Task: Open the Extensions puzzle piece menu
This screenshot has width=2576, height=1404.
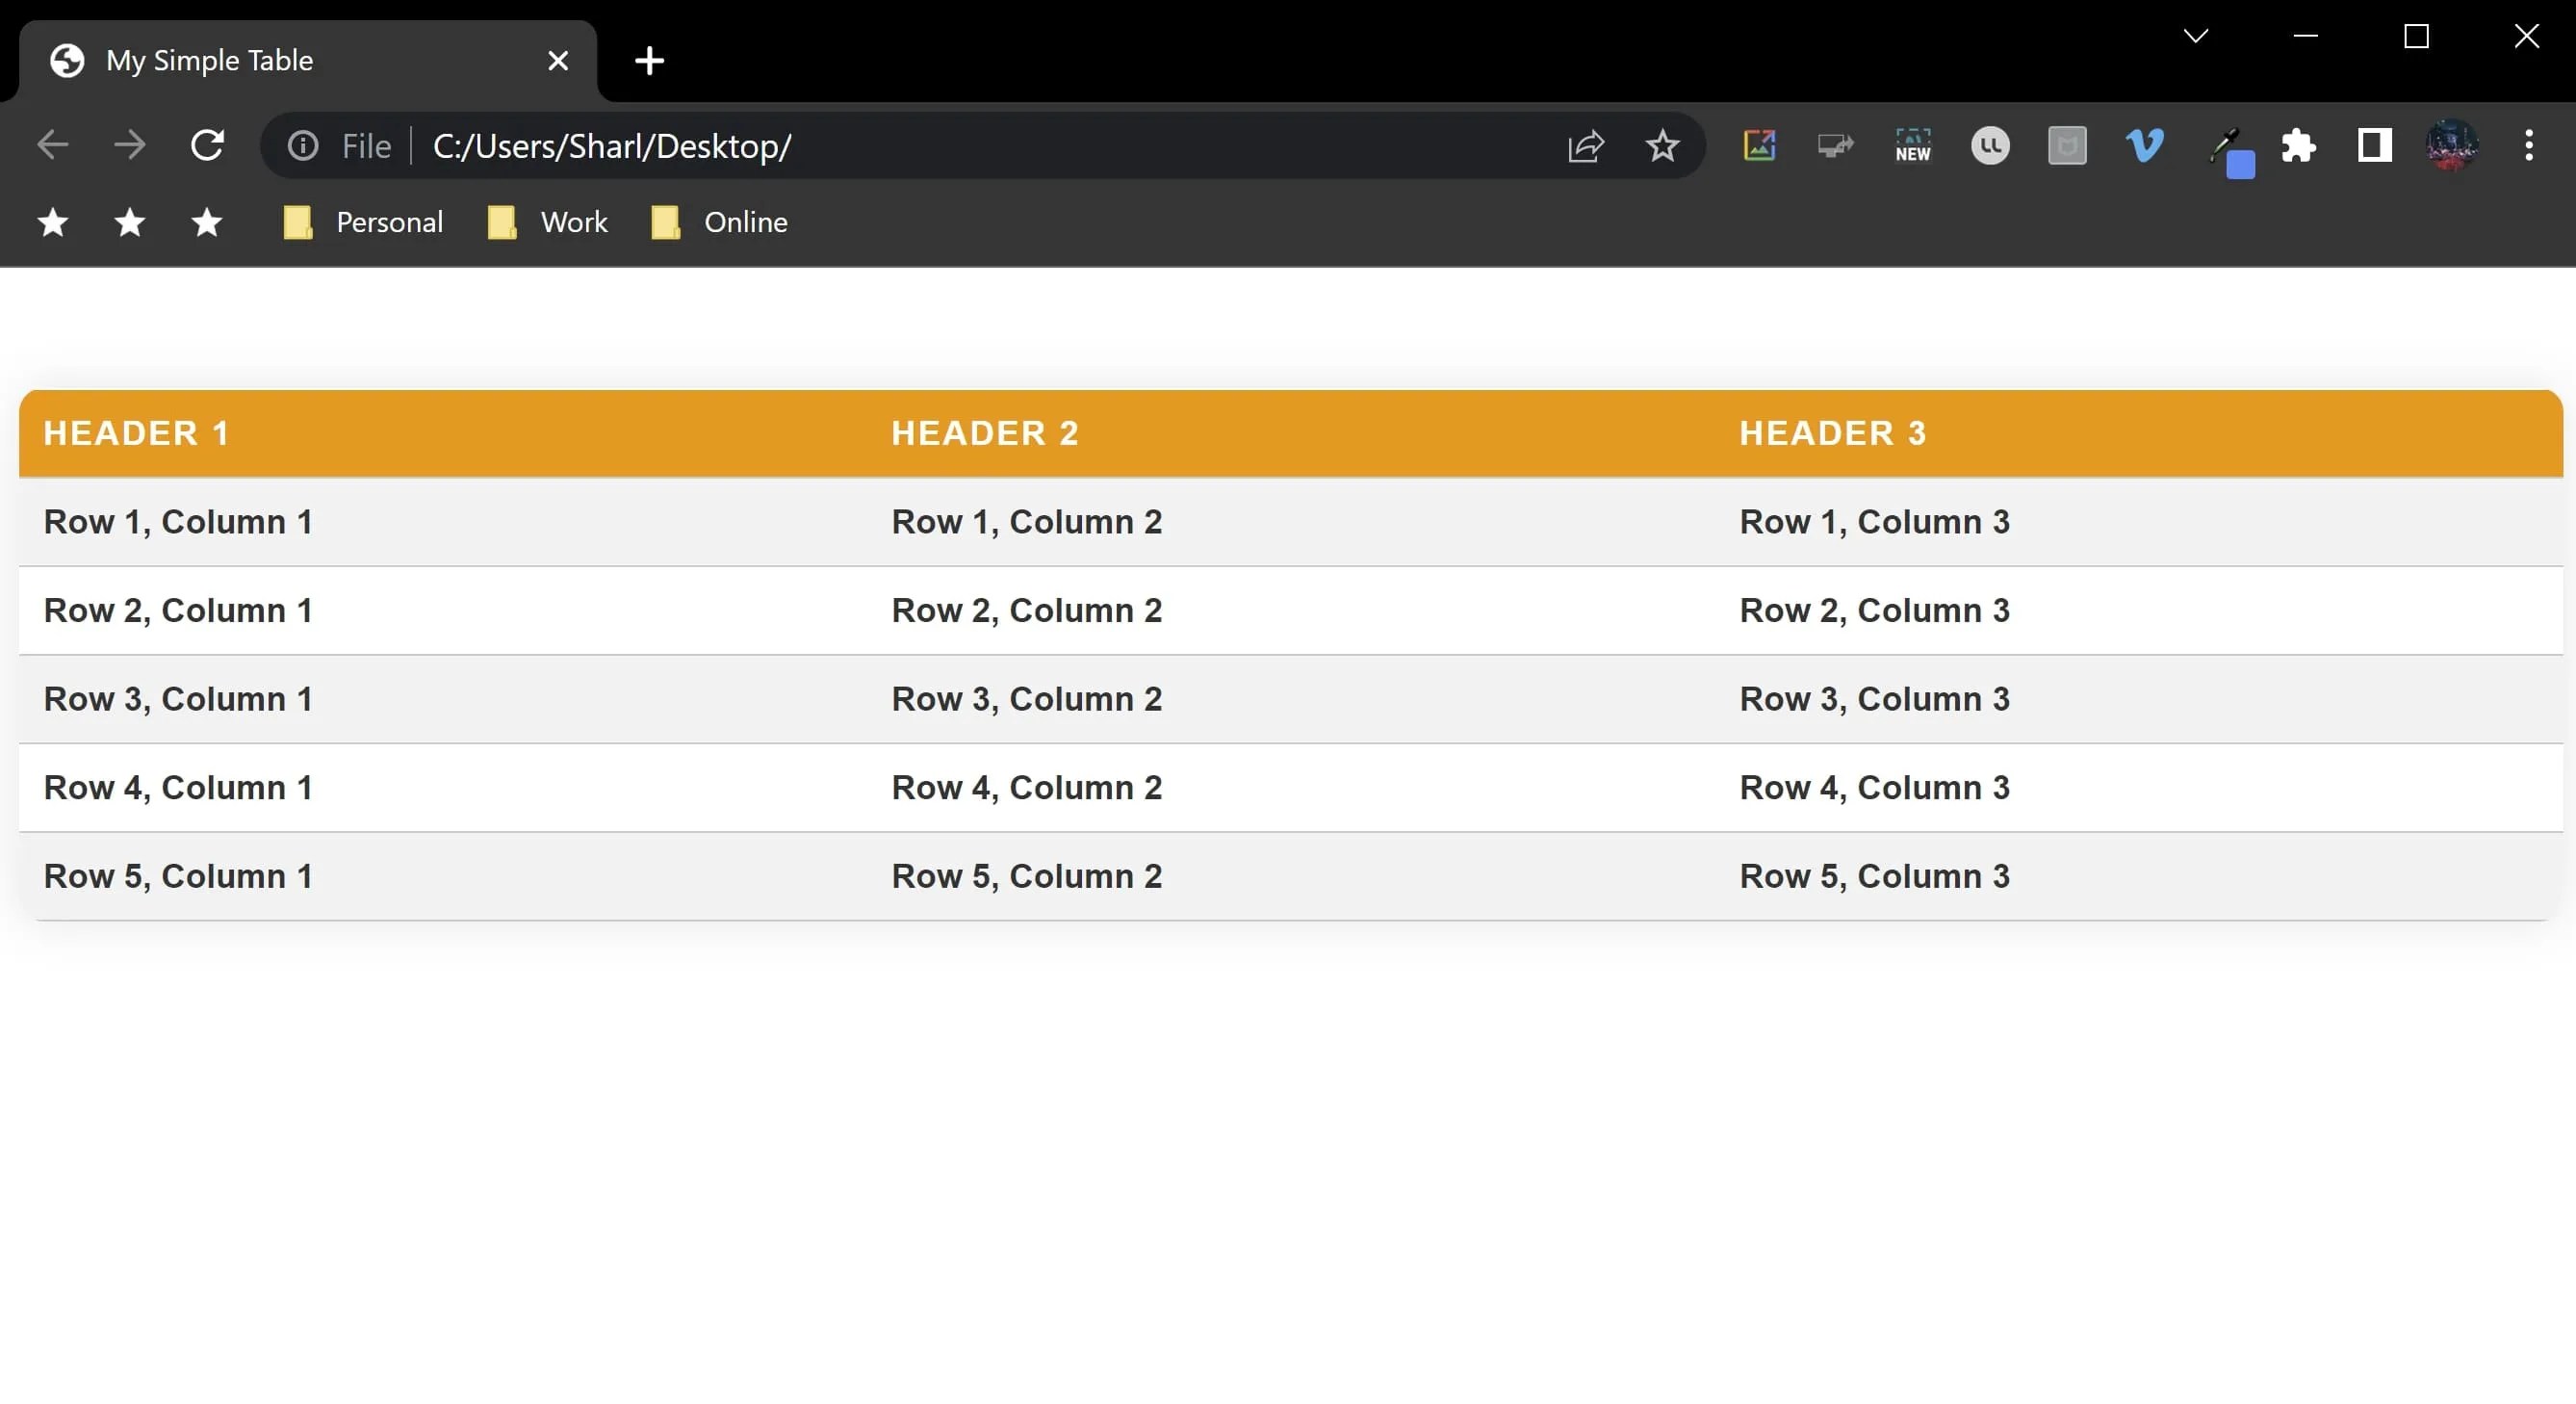Action: click(x=2298, y=146)
